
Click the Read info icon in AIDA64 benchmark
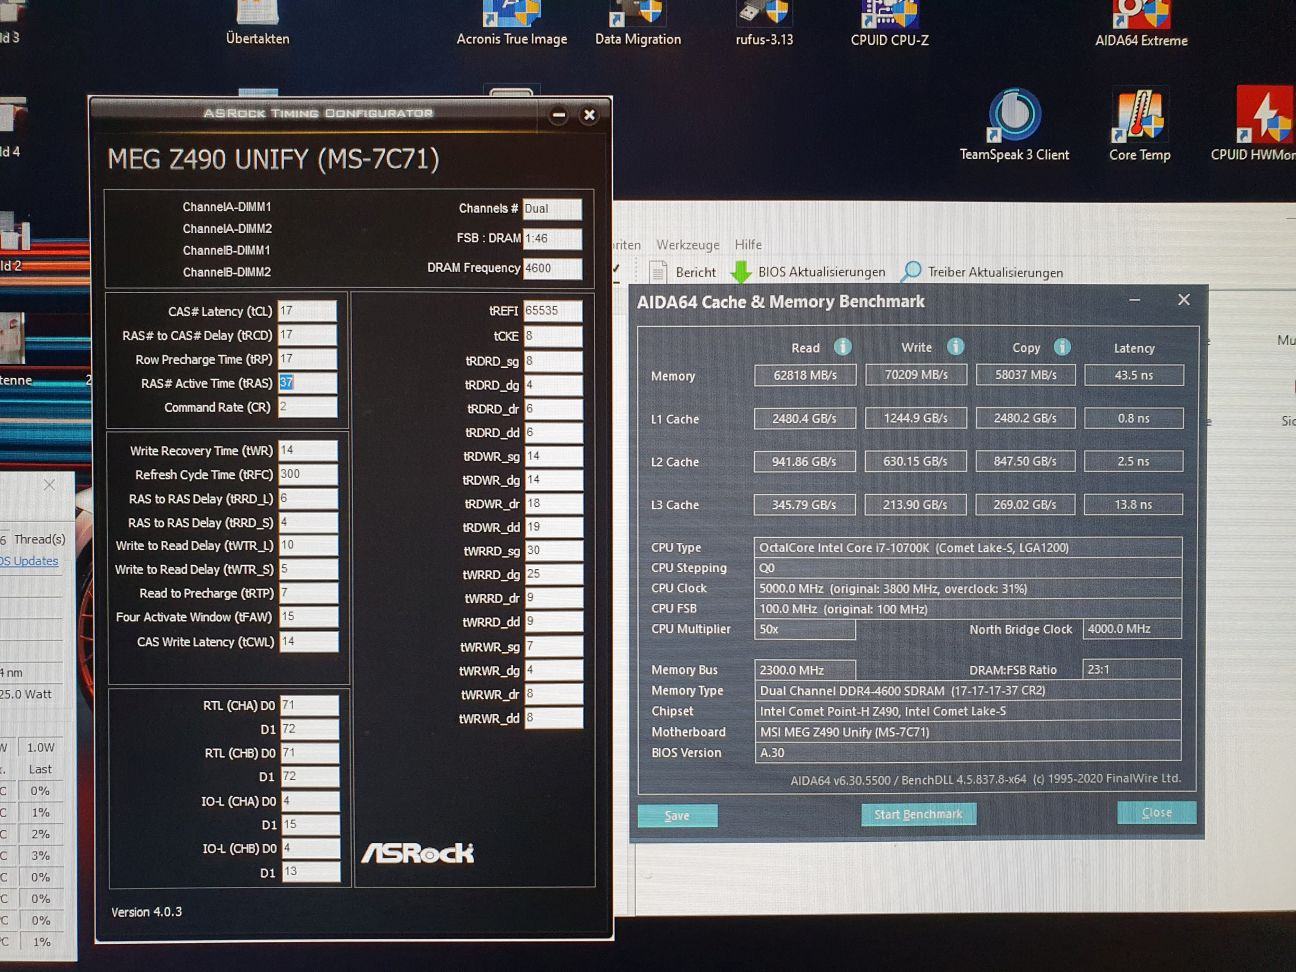click(843, 347)
